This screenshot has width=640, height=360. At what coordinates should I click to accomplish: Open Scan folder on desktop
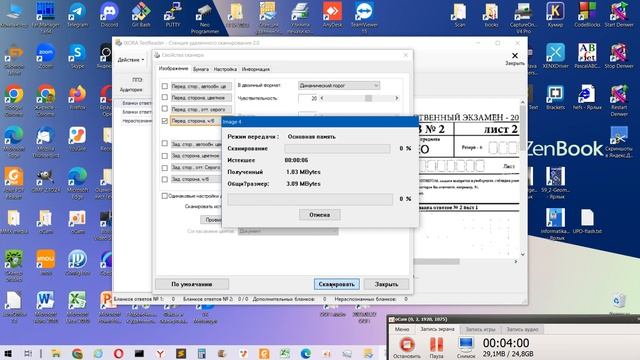tap(460, 15)
